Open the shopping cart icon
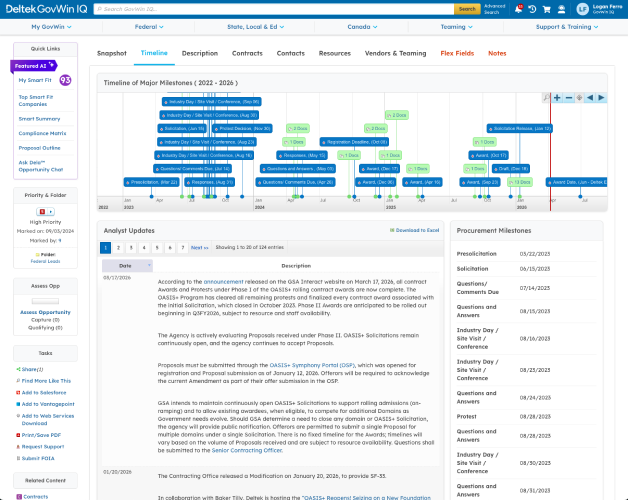Viewport: 628px width, 500px height. pos(546,9)
